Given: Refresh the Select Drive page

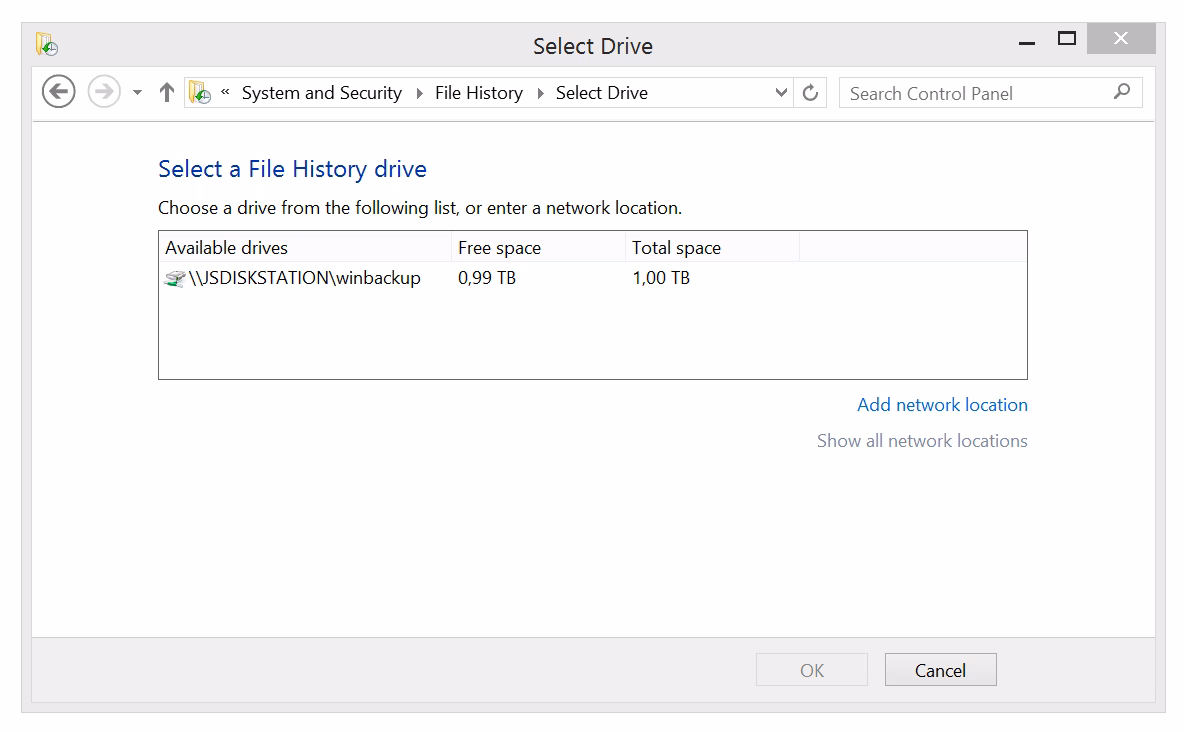Looking at the screenshot, I should [x=810, y=92].
